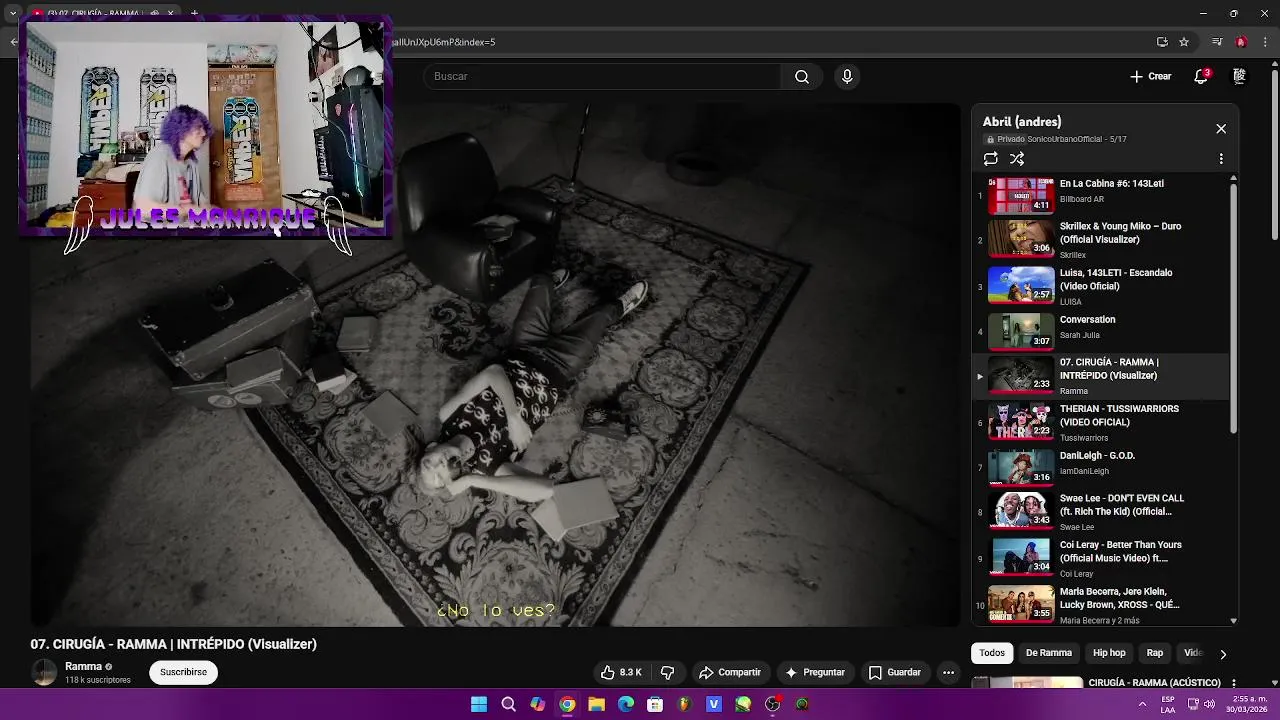Screen dimensions: 1280x720
Task: Click the Suscribirse button
Action: click(x=183, y=673)
